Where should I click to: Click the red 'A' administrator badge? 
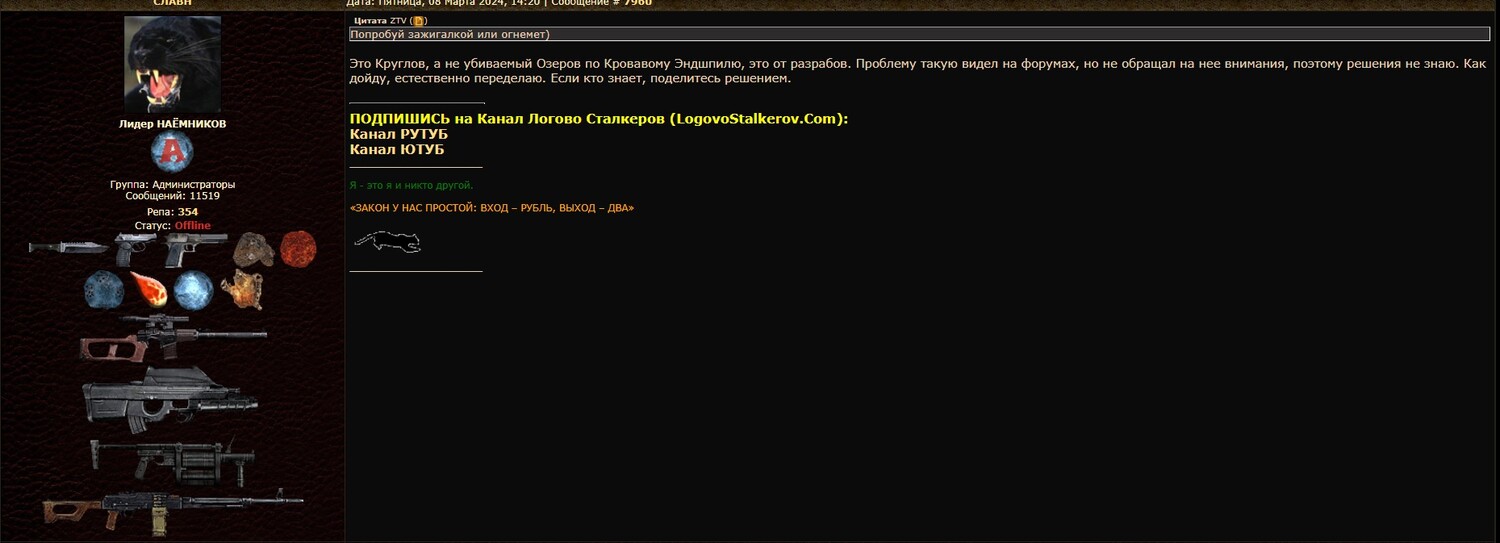(x=172, y=152)
